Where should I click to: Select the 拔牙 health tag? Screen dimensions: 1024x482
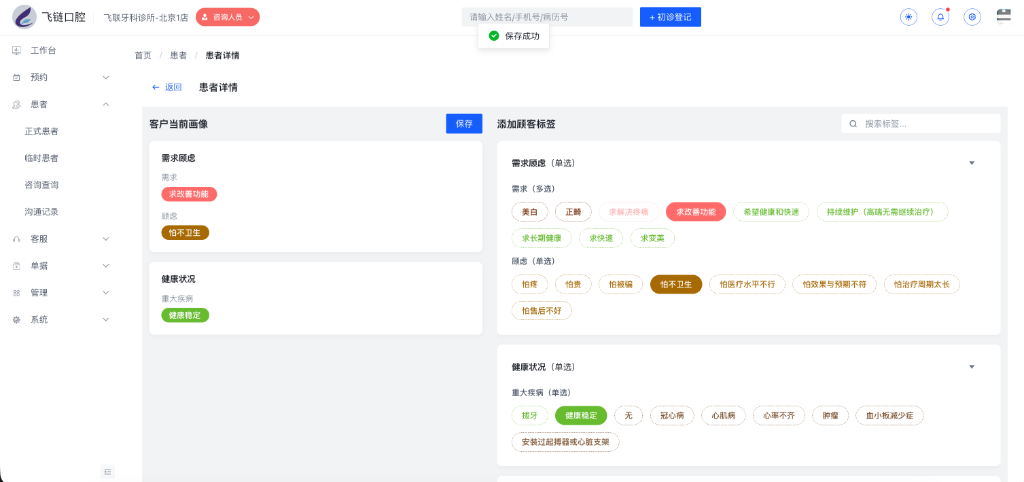tap(530, 415)
